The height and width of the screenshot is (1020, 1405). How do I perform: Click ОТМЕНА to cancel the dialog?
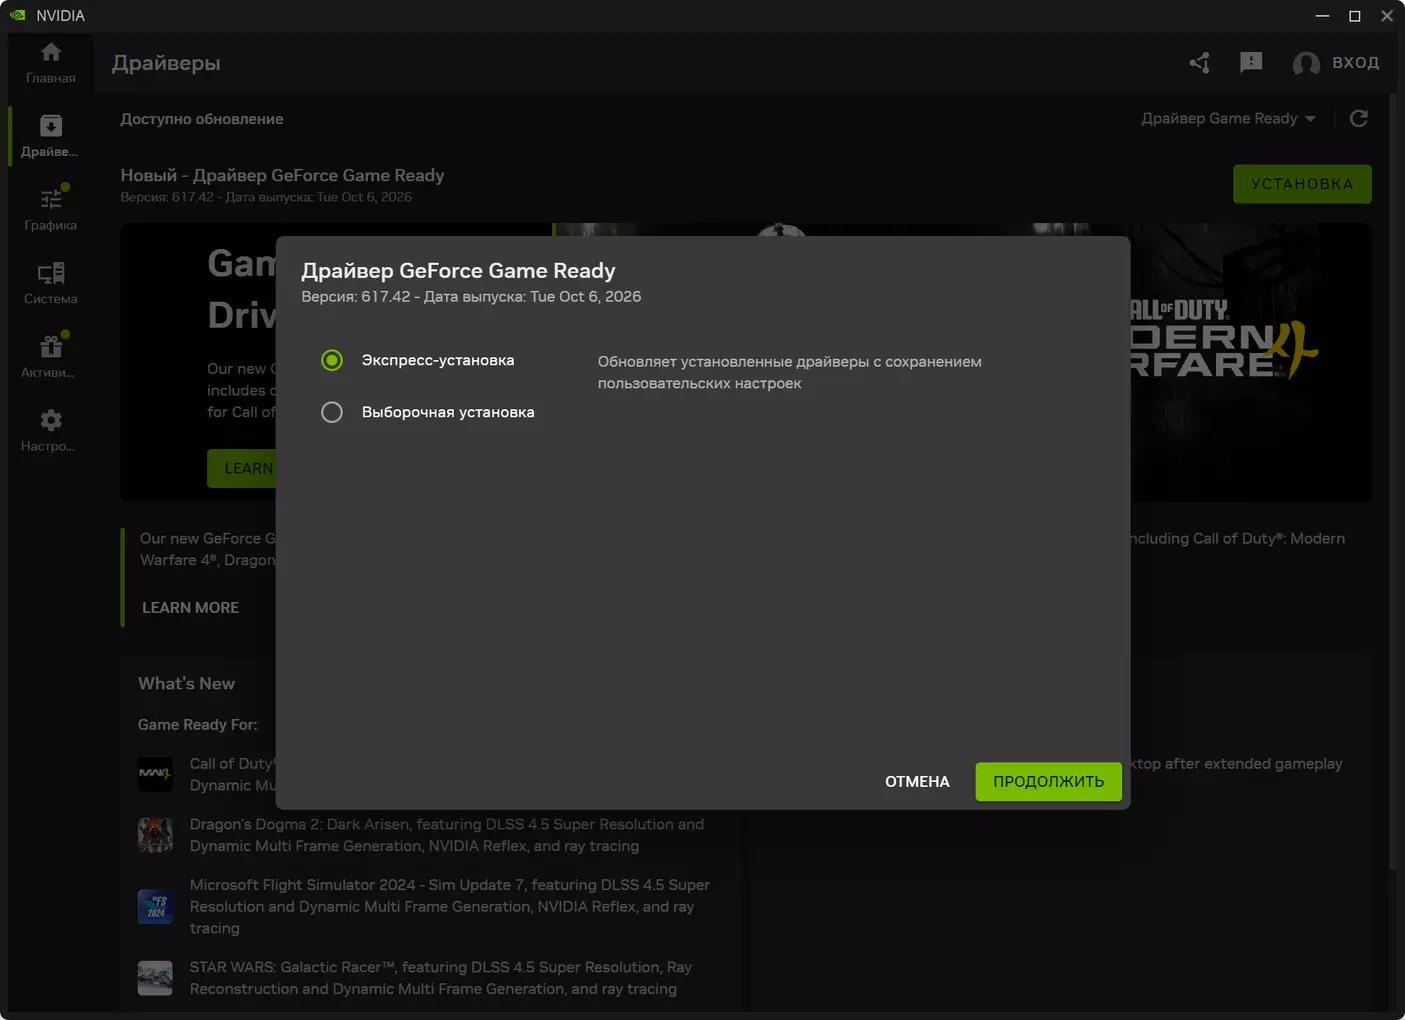[x=917, y=782]
